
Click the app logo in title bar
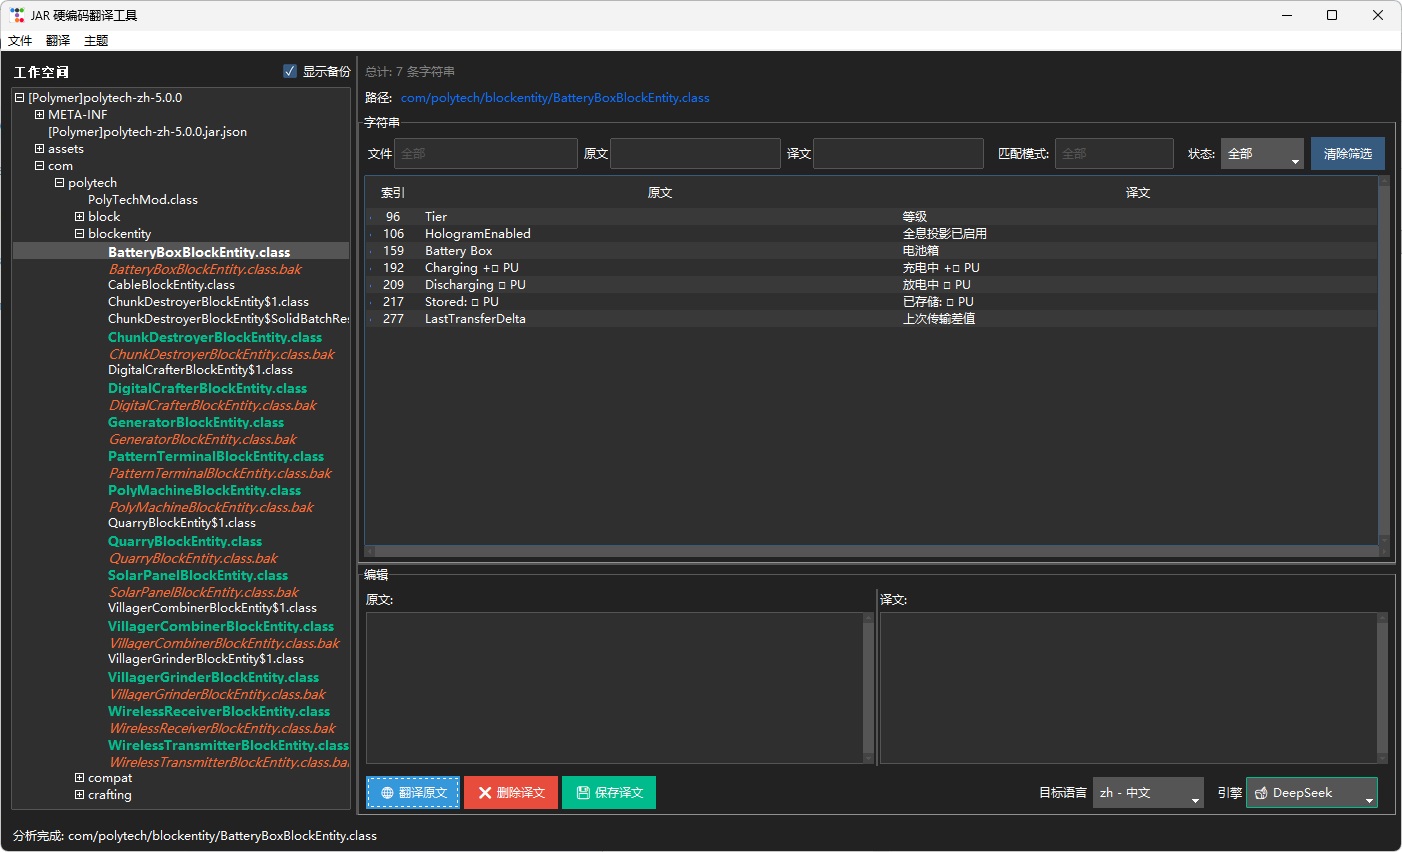coord(17,15)
